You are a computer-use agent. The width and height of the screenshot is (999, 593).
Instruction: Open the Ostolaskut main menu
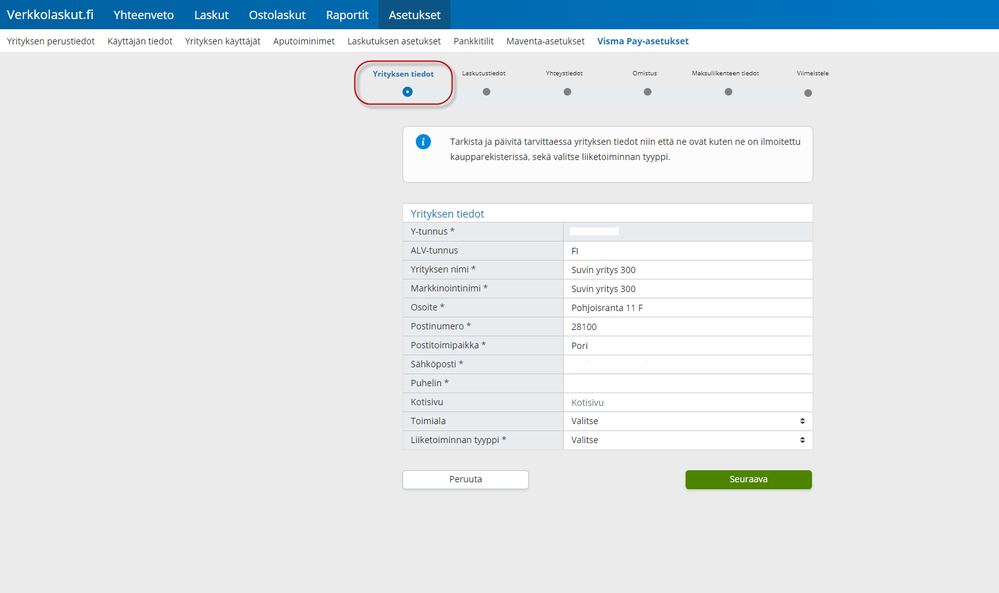[x=277, y=15]
